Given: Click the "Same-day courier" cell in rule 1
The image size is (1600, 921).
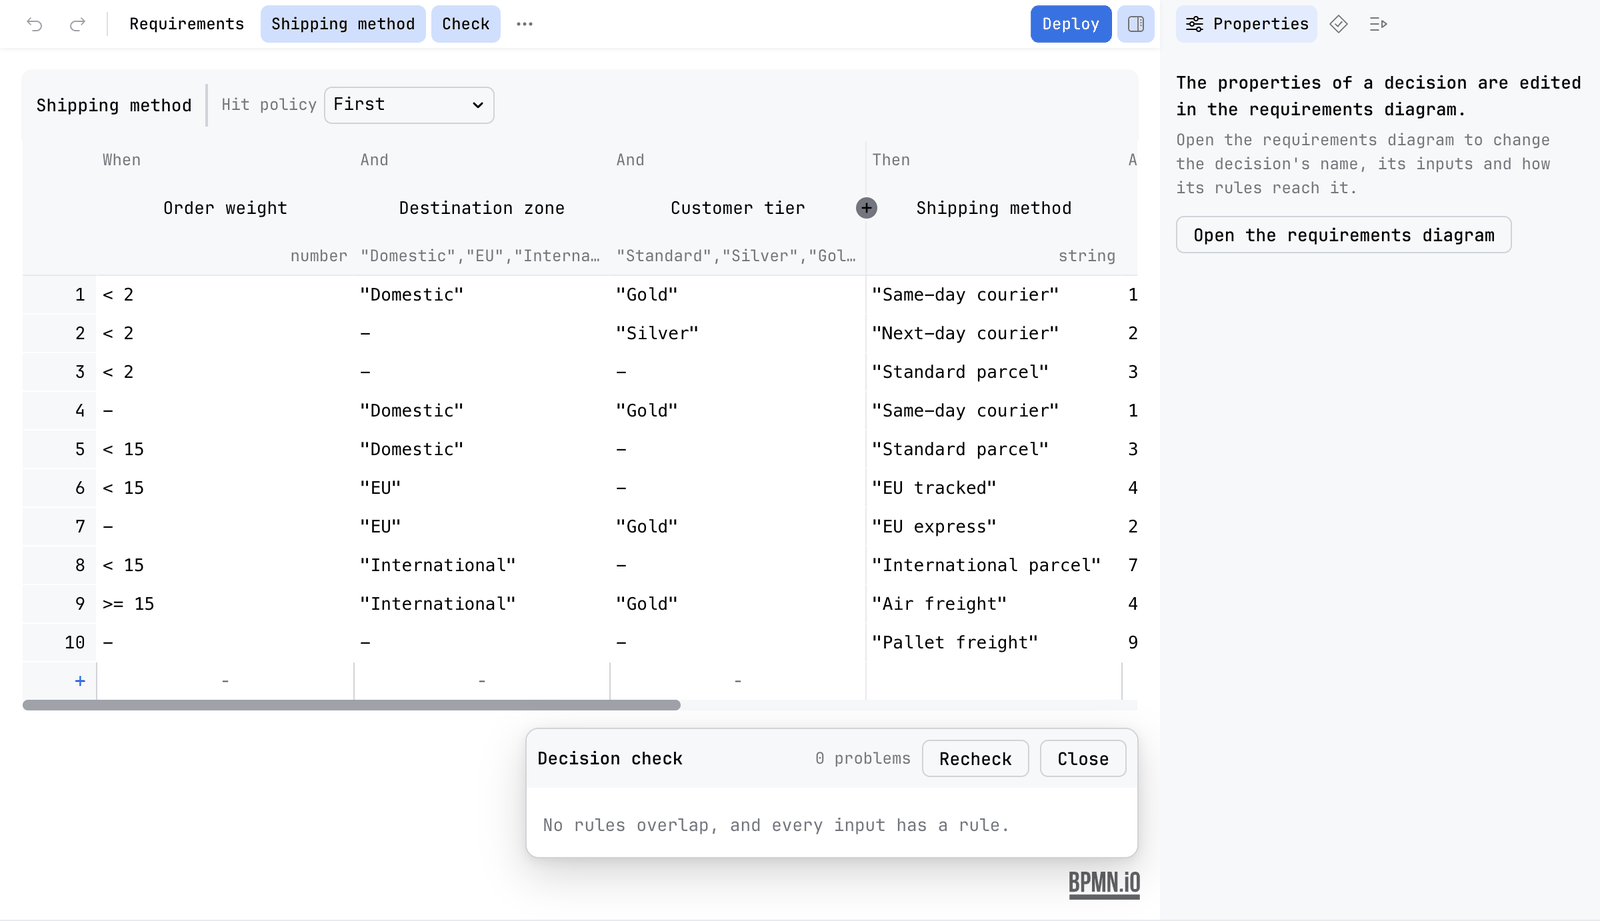Looking at the screenshot, I should pyautogui.click(x=994, y=295).
